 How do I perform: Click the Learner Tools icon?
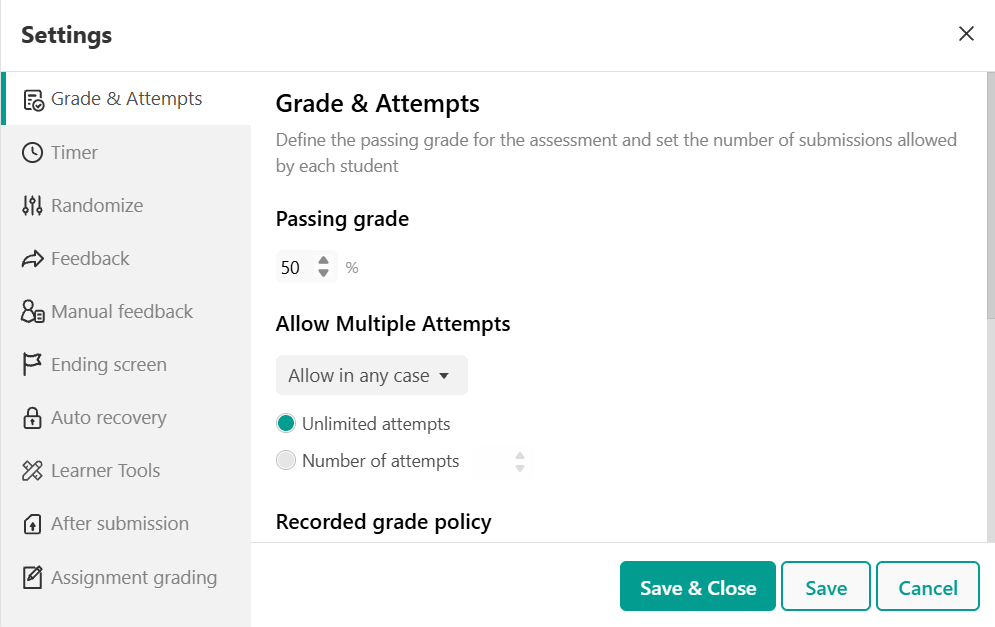[32, 471]
